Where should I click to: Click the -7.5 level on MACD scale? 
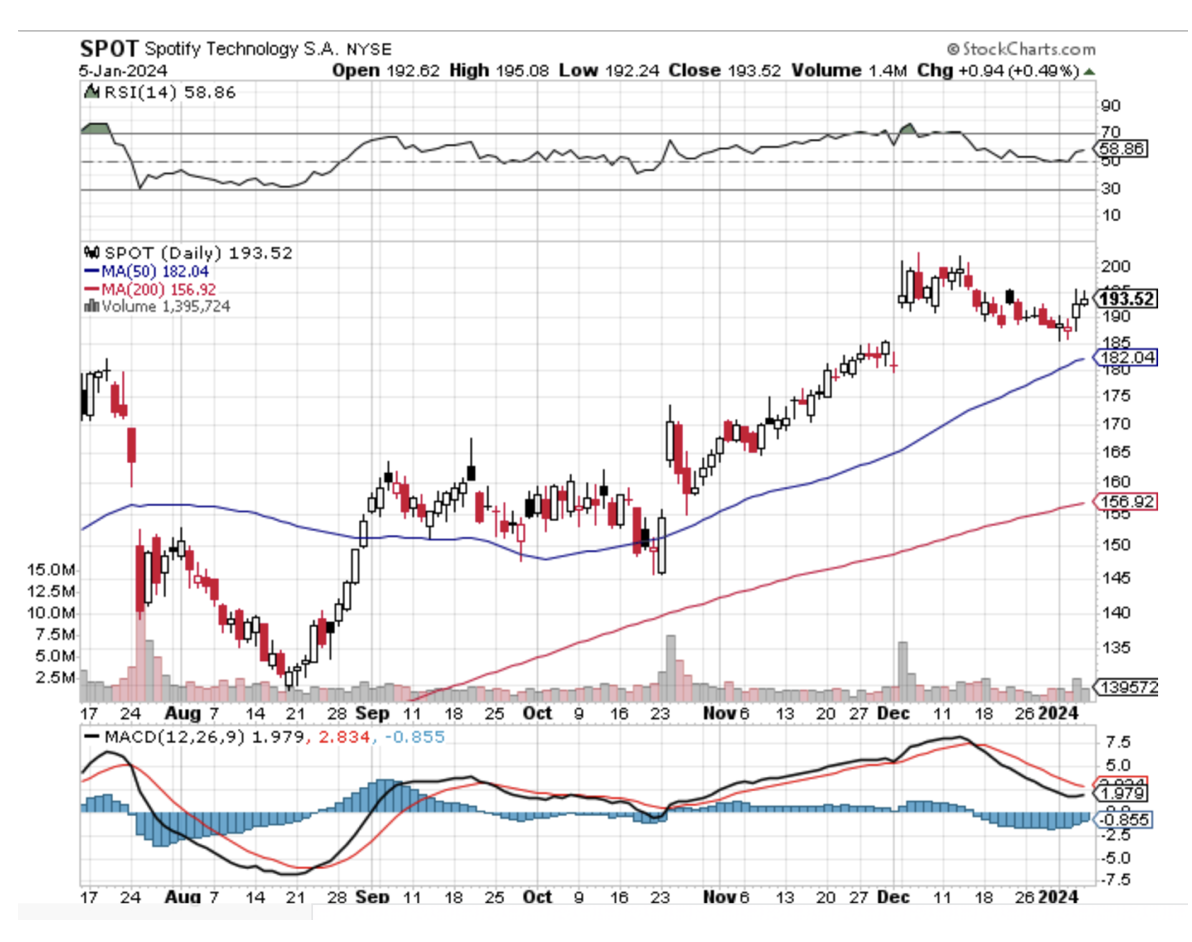coord(1114,880)
